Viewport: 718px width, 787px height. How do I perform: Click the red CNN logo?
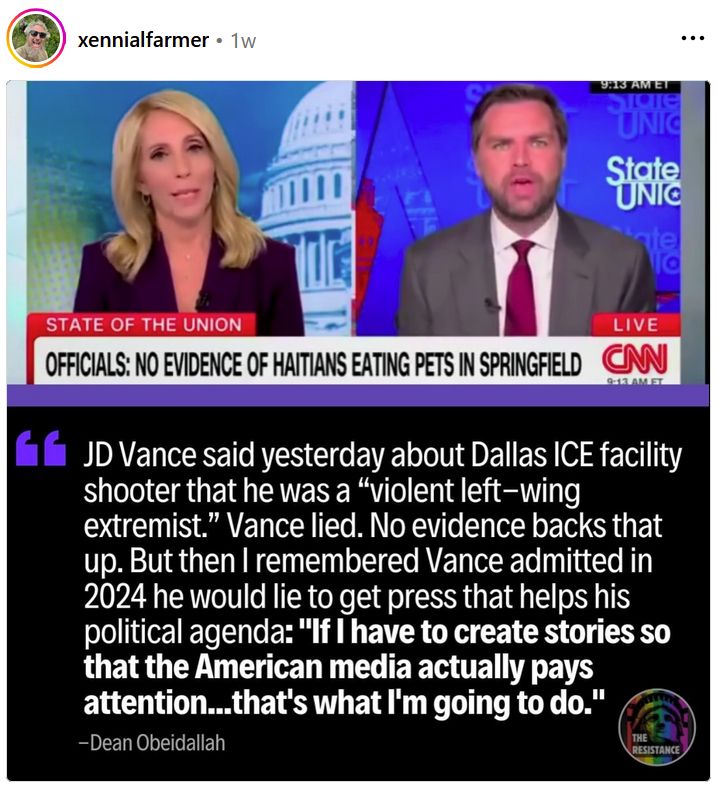coord(634,358)
